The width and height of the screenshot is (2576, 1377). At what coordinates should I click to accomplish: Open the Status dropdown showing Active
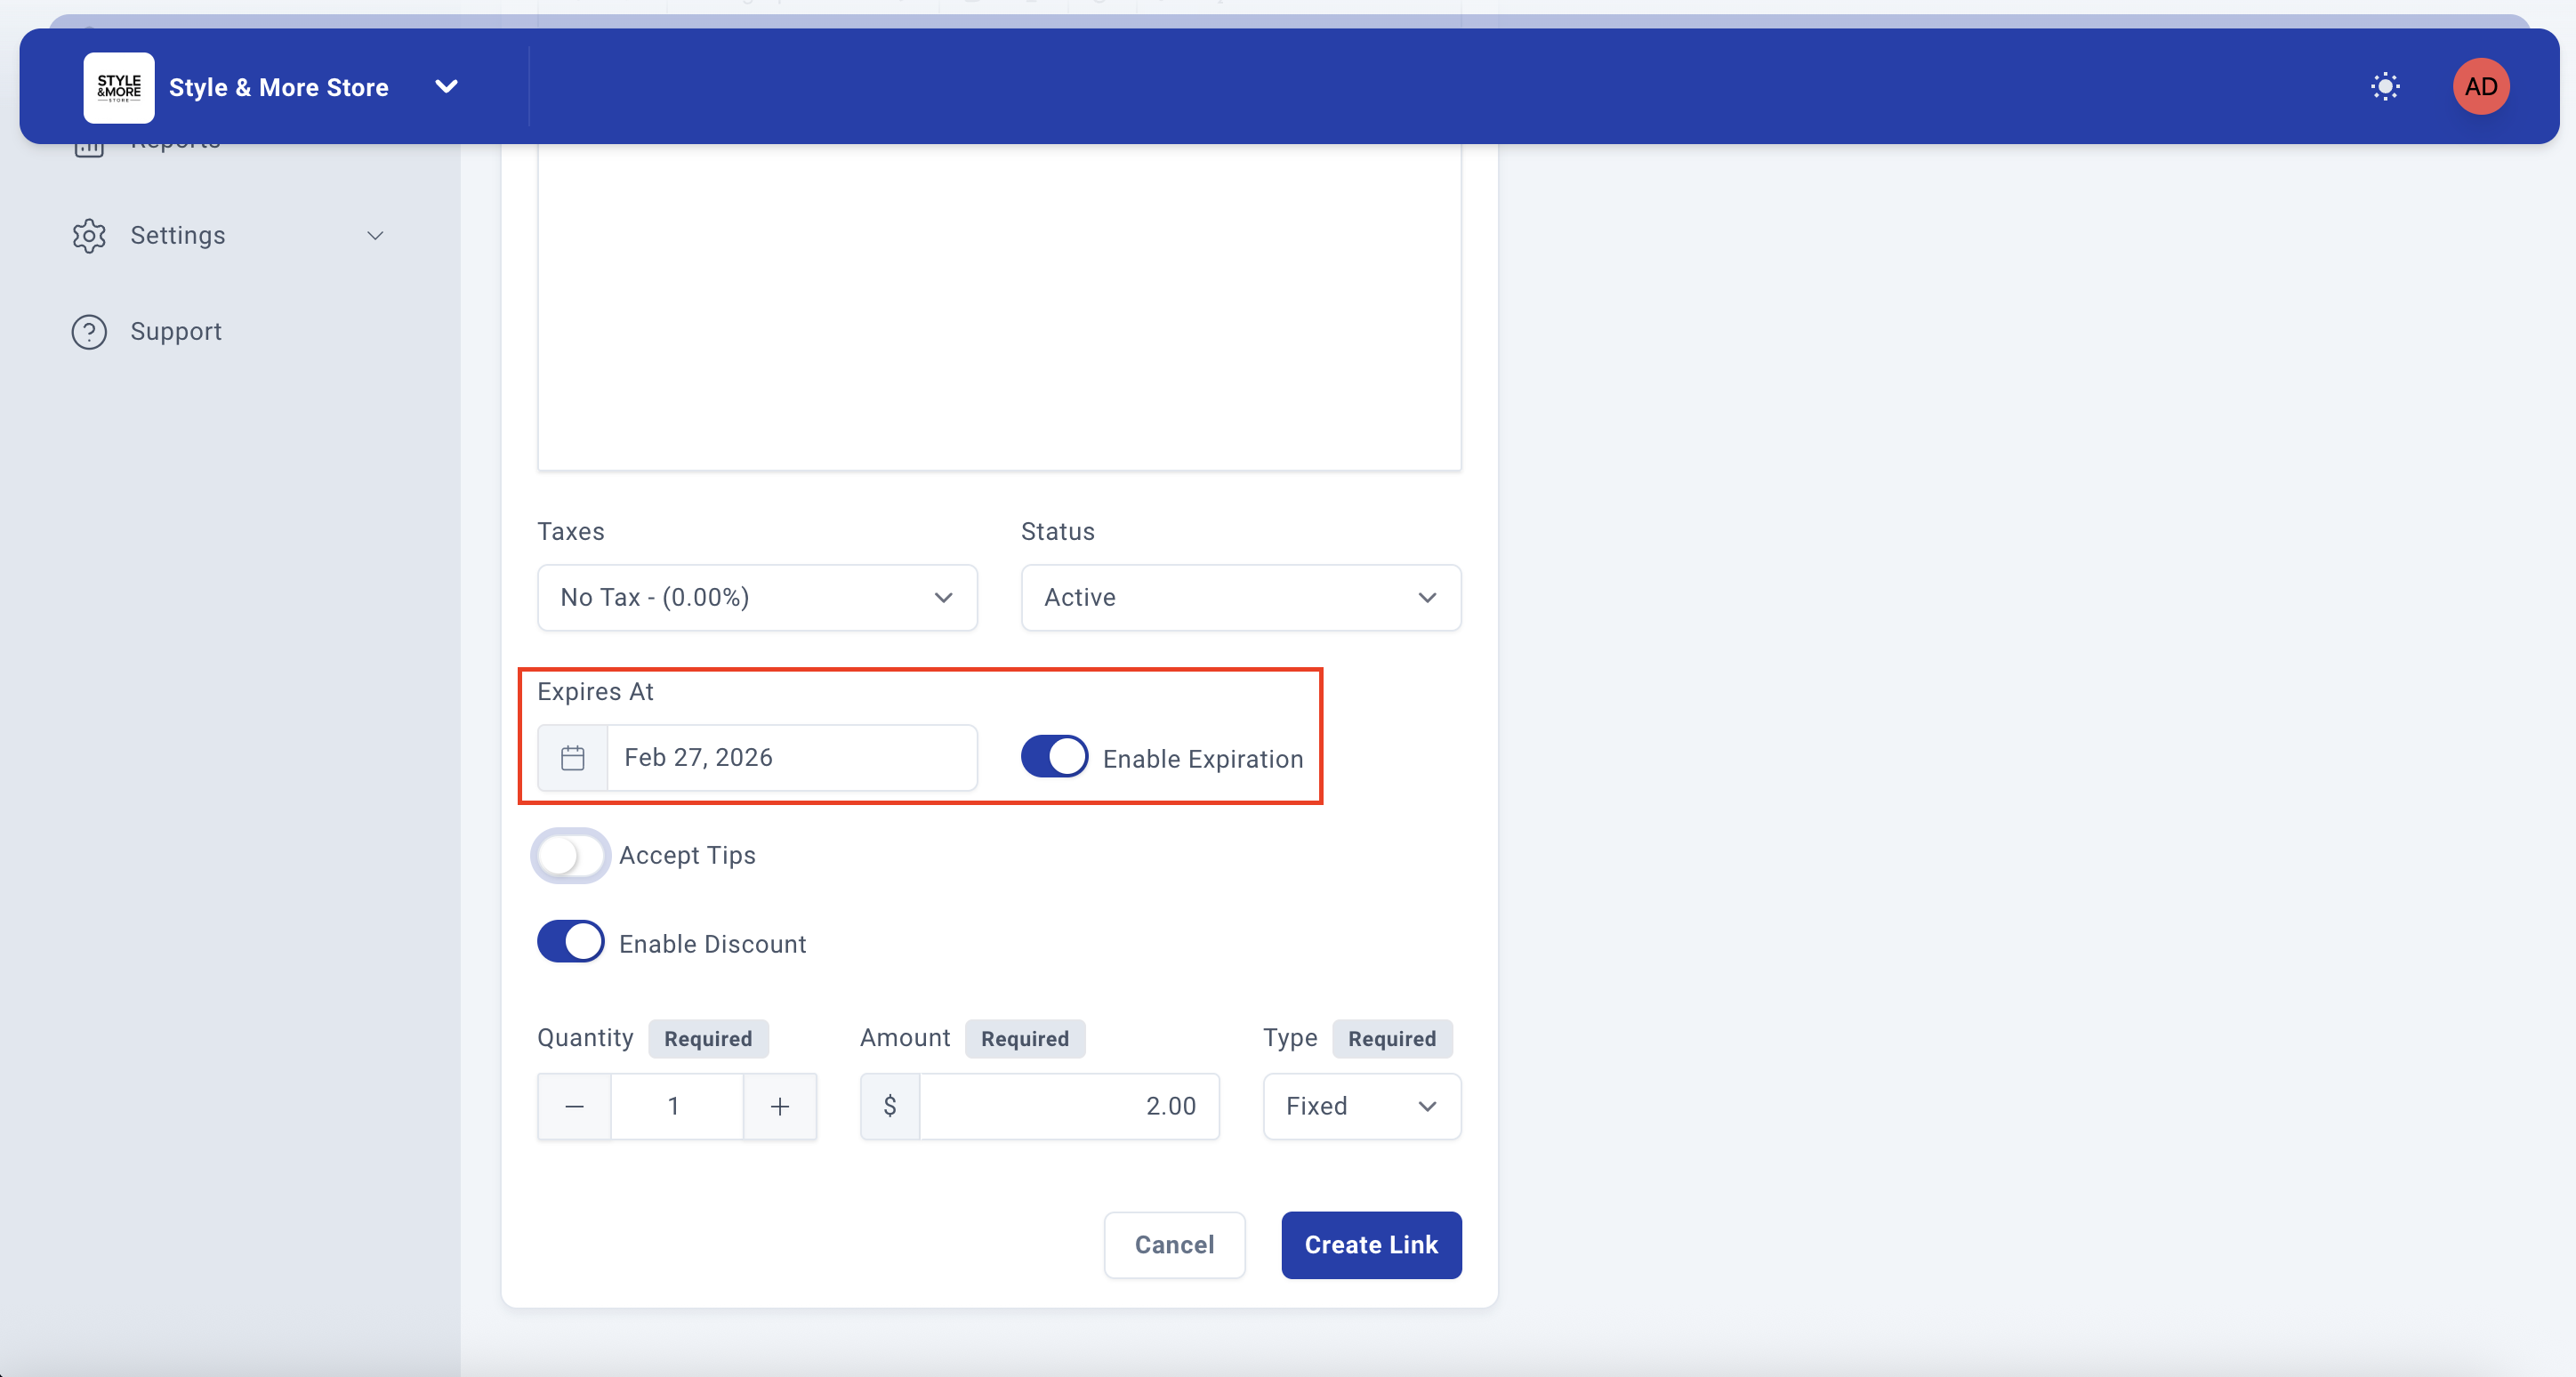tap(1240, 598)
